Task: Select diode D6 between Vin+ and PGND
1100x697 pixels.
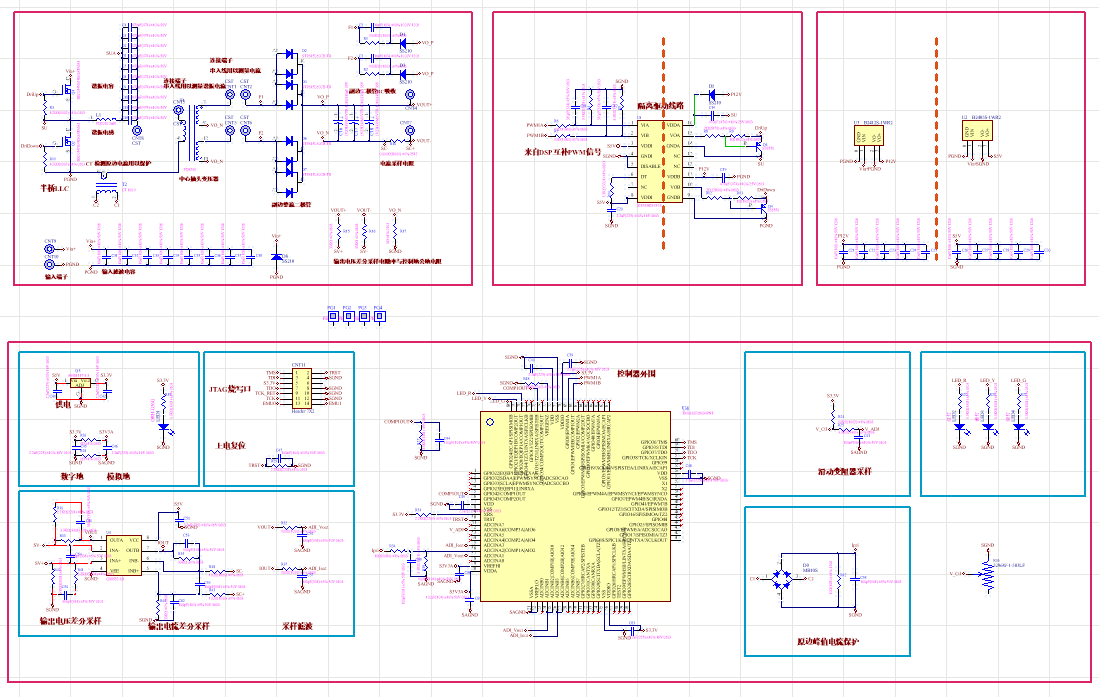Action: tap(276, 257)
